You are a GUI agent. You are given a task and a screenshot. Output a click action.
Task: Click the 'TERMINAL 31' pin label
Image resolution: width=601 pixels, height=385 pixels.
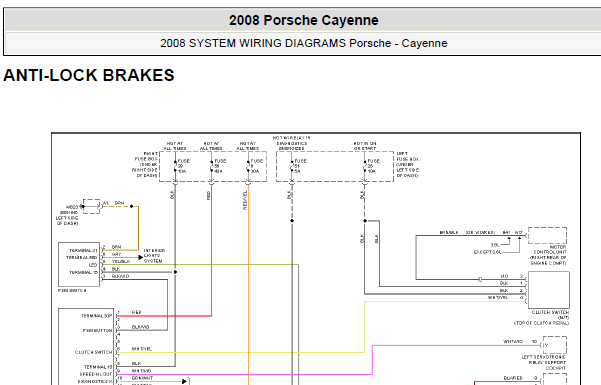[83, 250]
